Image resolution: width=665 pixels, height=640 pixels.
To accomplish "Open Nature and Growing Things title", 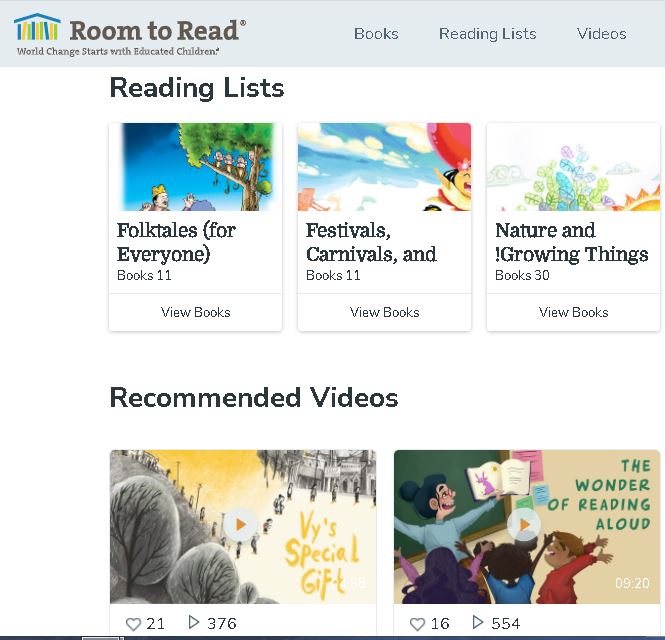I will pos(571,242).
